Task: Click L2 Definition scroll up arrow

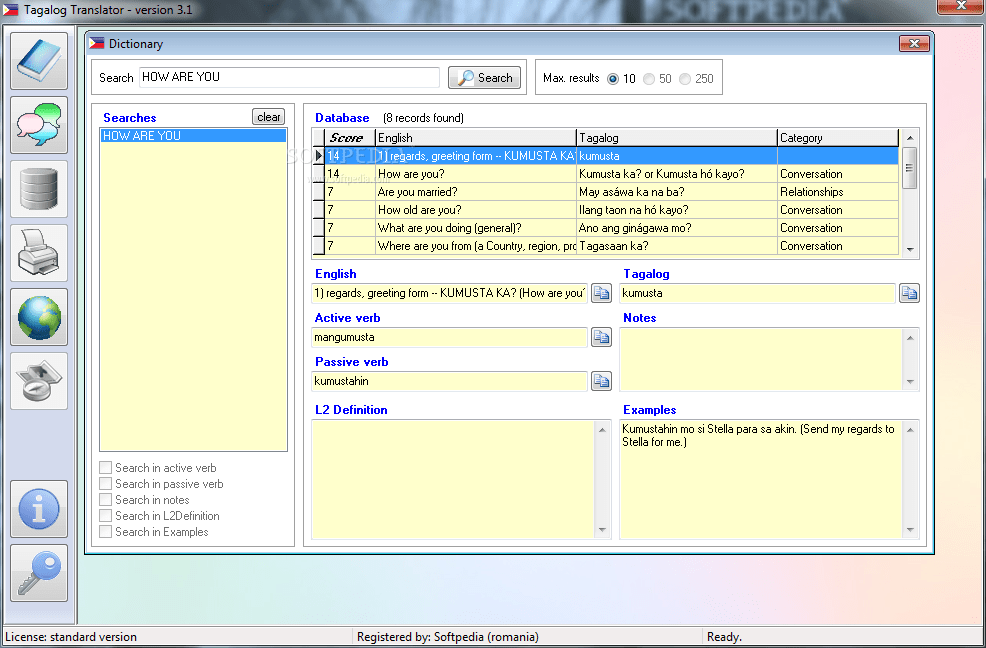Action: click(602, 430)
